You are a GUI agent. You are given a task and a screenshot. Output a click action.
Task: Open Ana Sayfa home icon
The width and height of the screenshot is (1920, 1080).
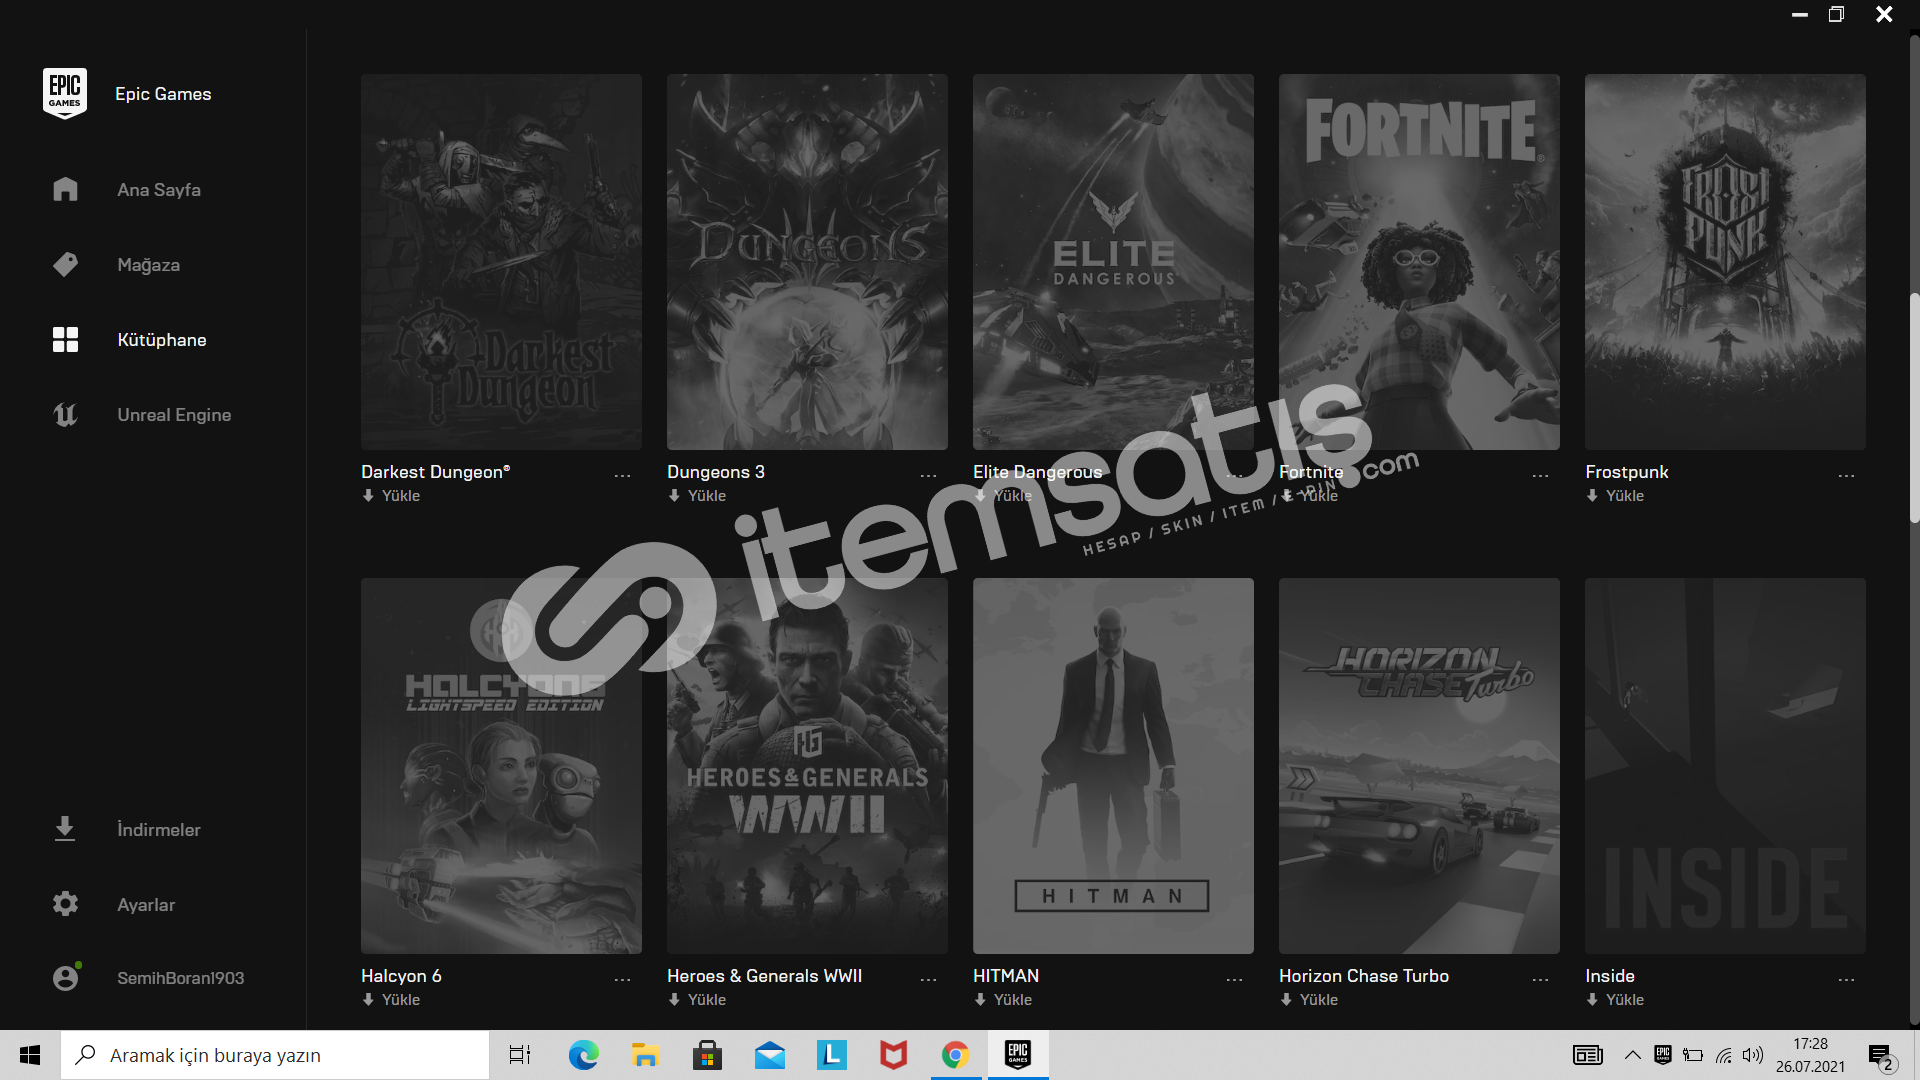[x=65, y=189]
